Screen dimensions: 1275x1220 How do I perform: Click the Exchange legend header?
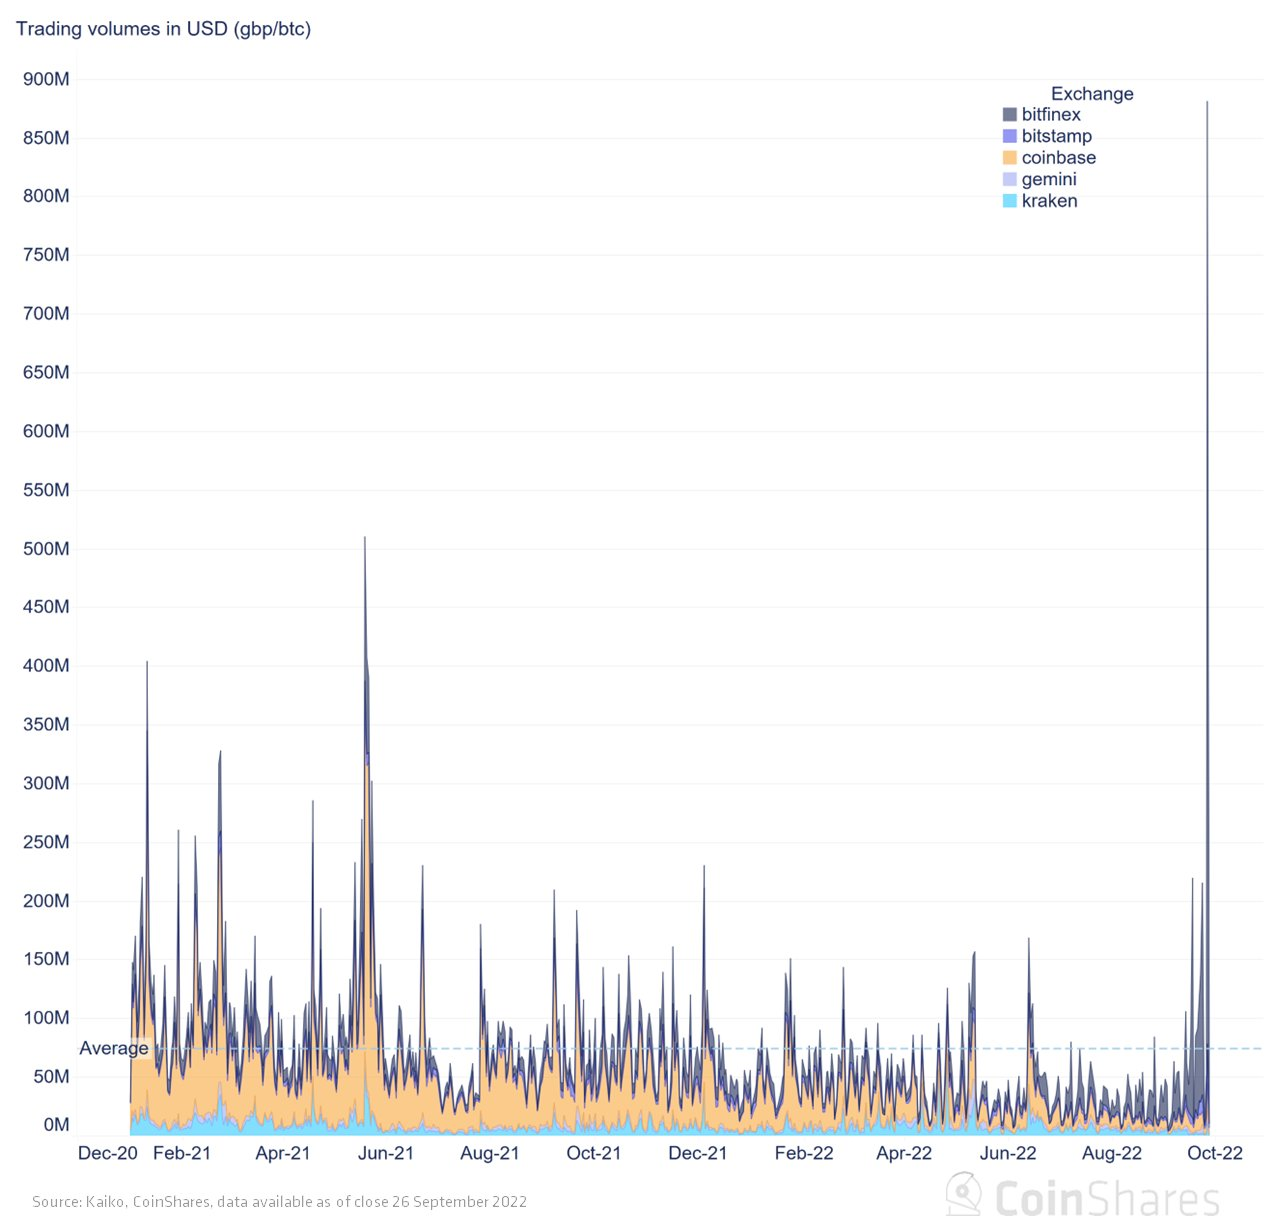click(1091, 93)
